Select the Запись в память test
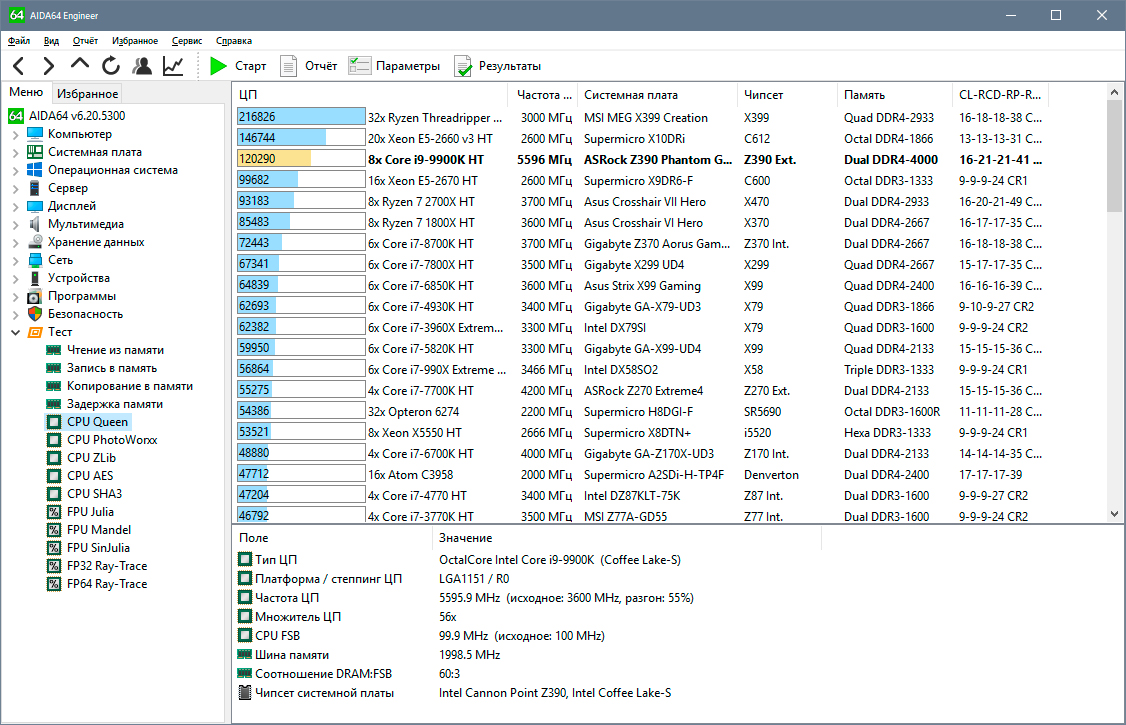The height and width of the screenshot is (725, 1126). (101, 368)
